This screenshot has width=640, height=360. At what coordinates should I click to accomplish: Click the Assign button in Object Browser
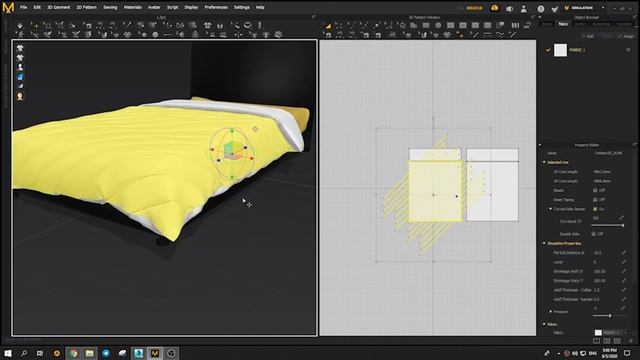[626, 36]
